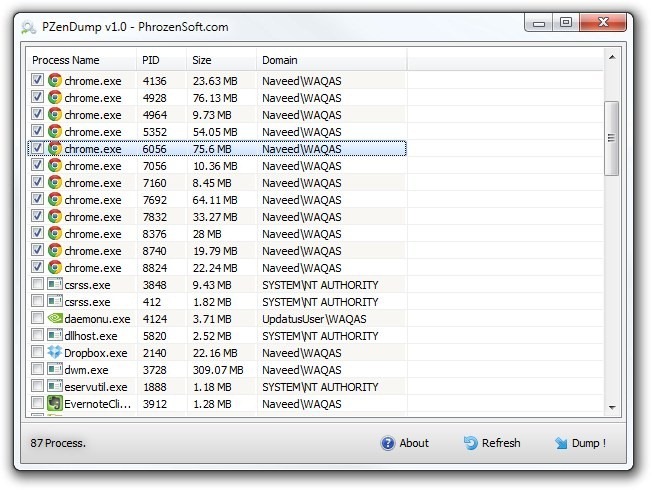Click scrollbar up arrow
This screenshot has width=652, height=490.
pos(612,57)
